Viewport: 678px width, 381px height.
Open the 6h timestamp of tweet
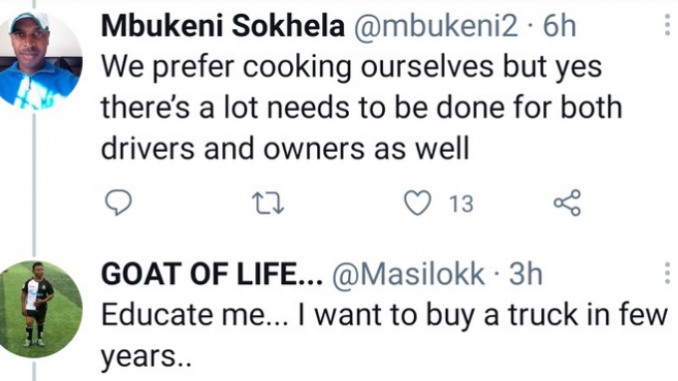pyautogui.click(x=560, y=26)
